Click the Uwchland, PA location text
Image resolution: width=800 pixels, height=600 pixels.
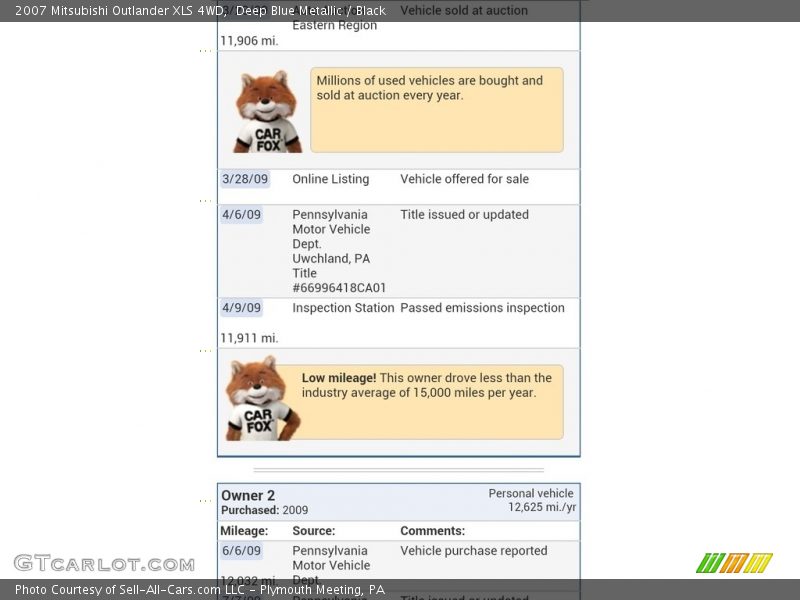pyautogui.click(x=331, y=259)
